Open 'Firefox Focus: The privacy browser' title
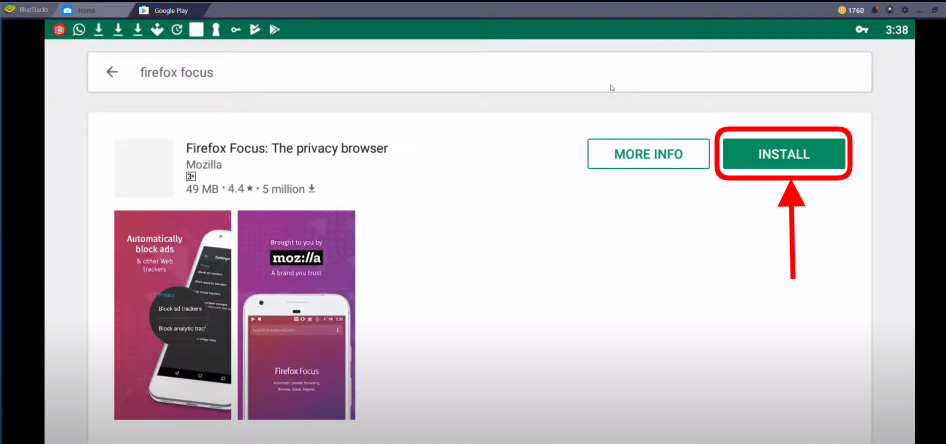Screen dimensions: 946x444 287,148
